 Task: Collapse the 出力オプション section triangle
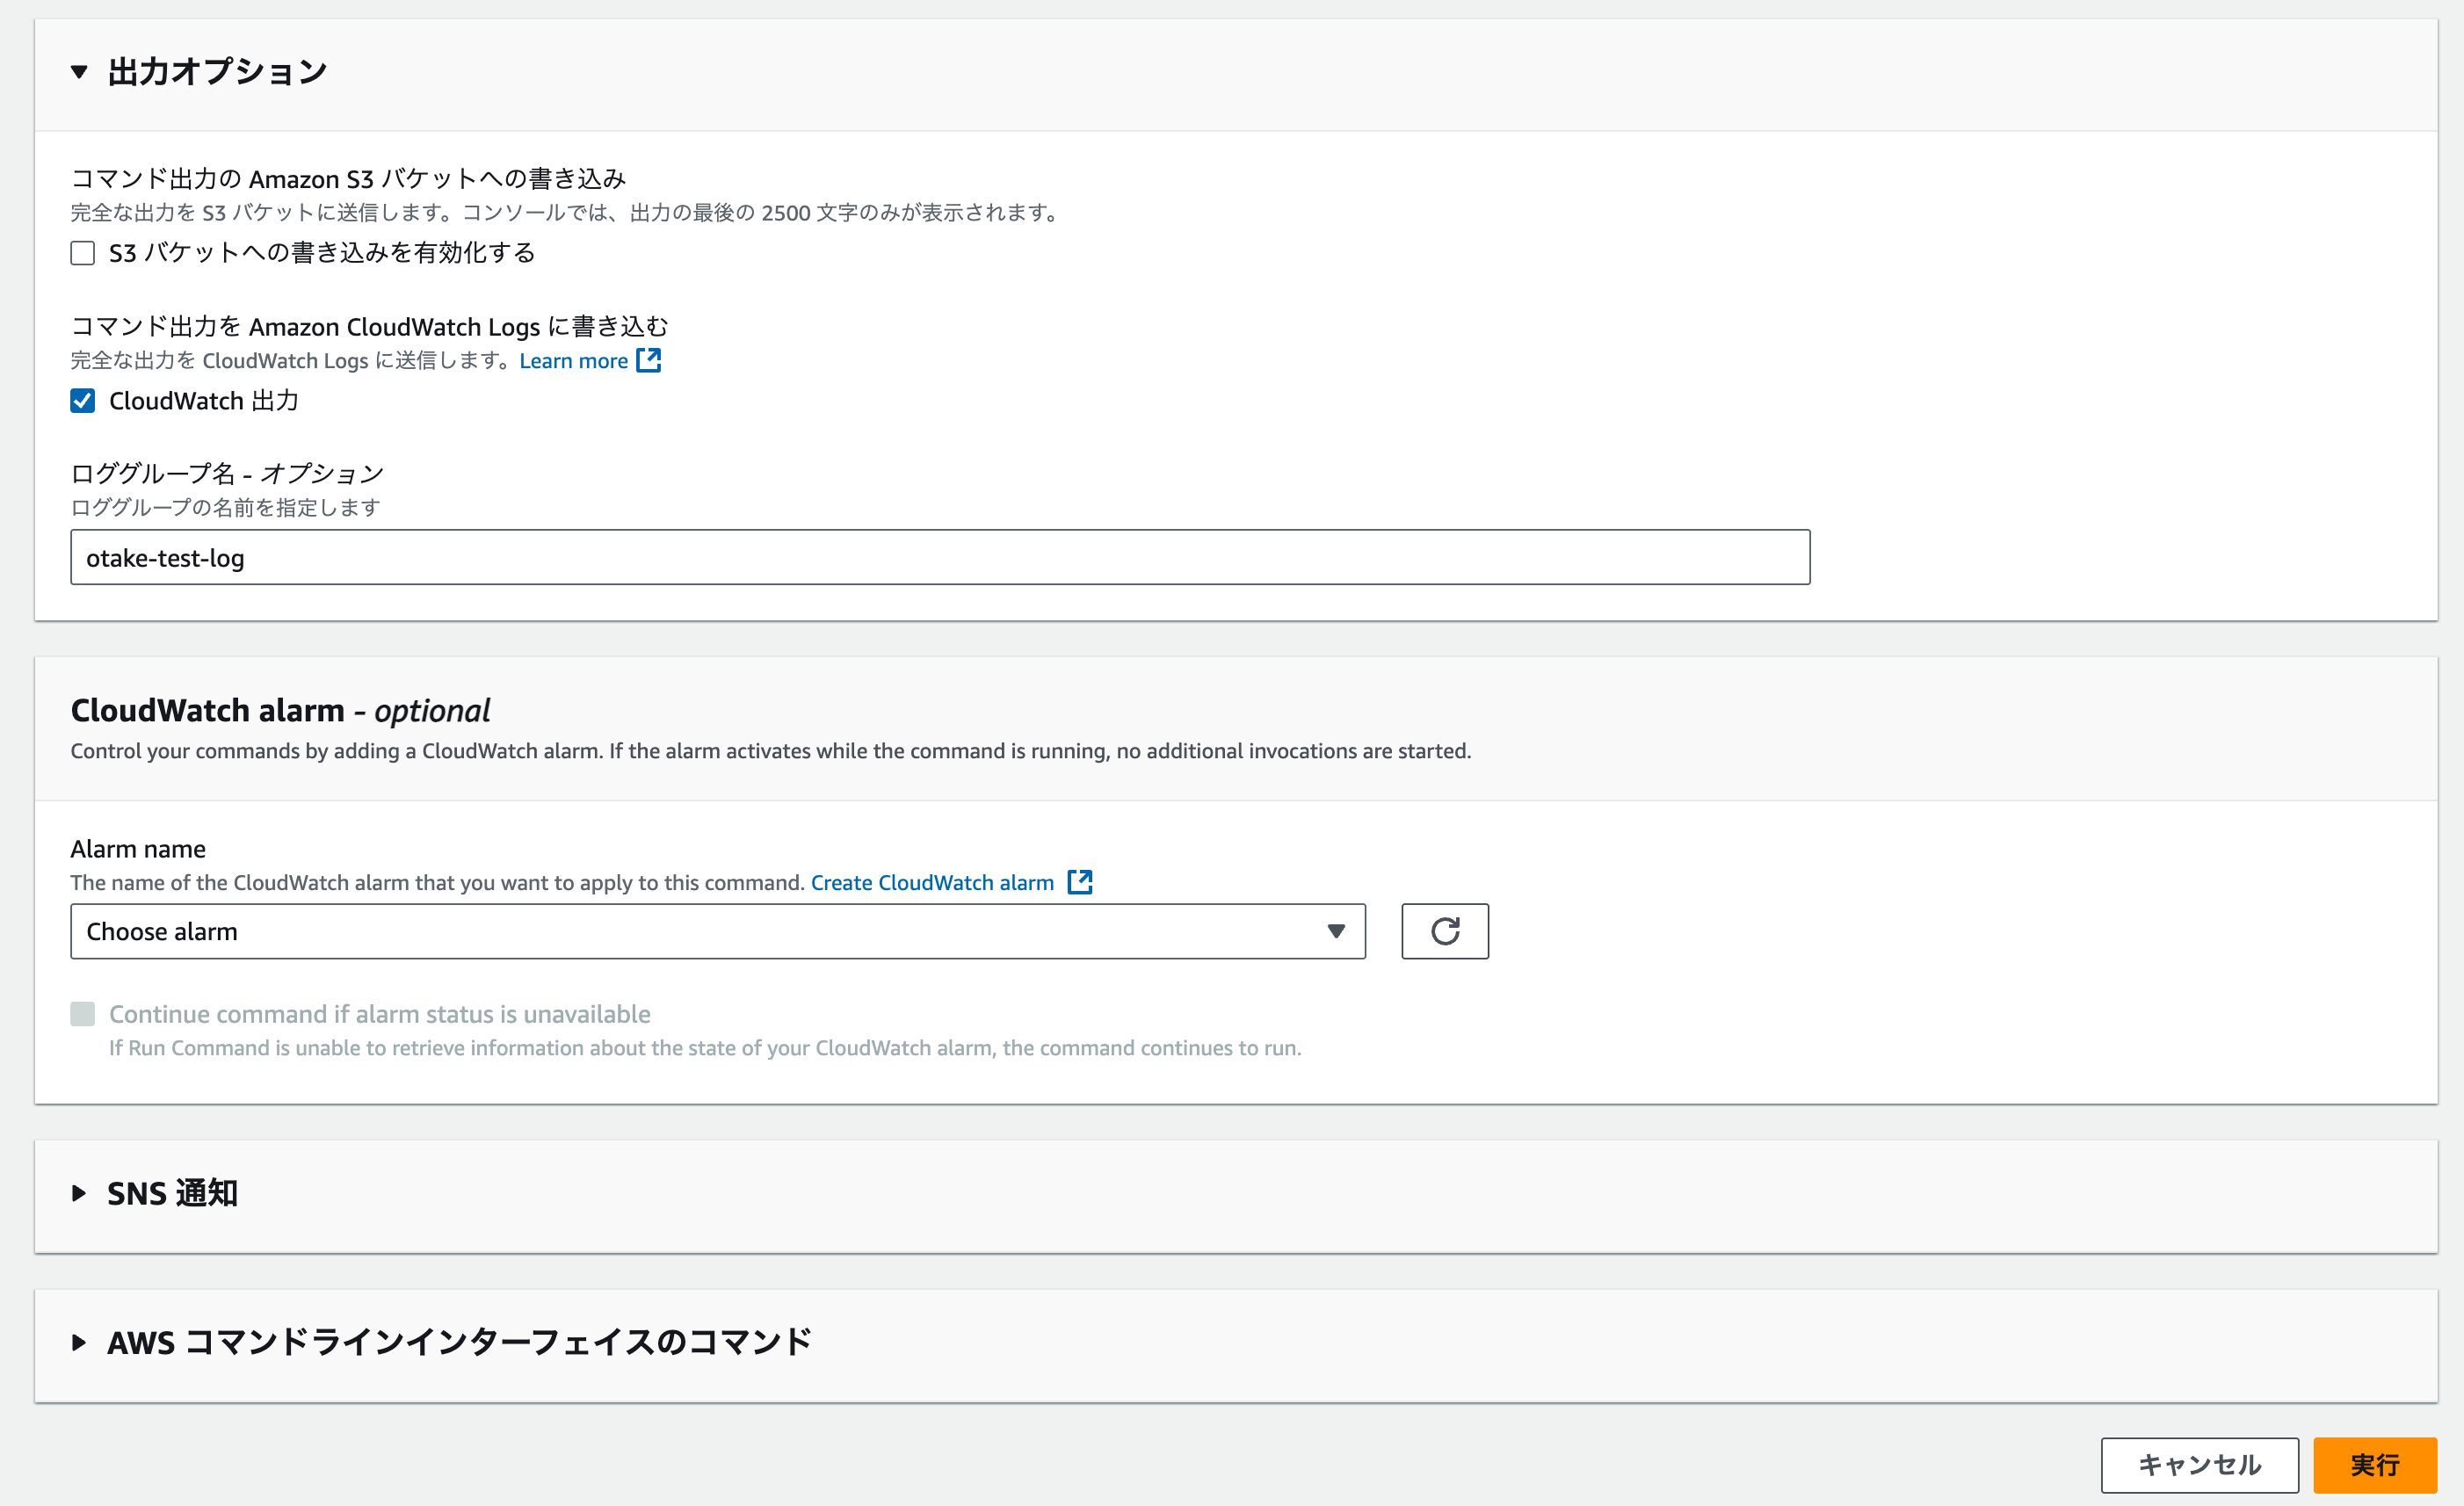[79, 72]
